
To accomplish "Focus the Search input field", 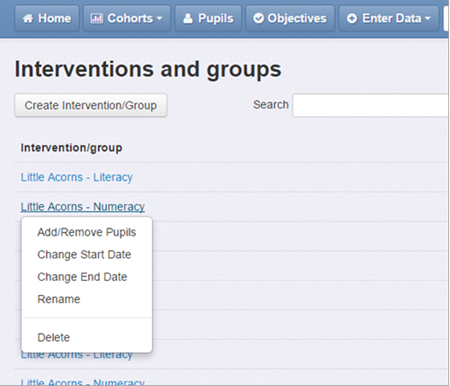I will [x=370, y=105].
